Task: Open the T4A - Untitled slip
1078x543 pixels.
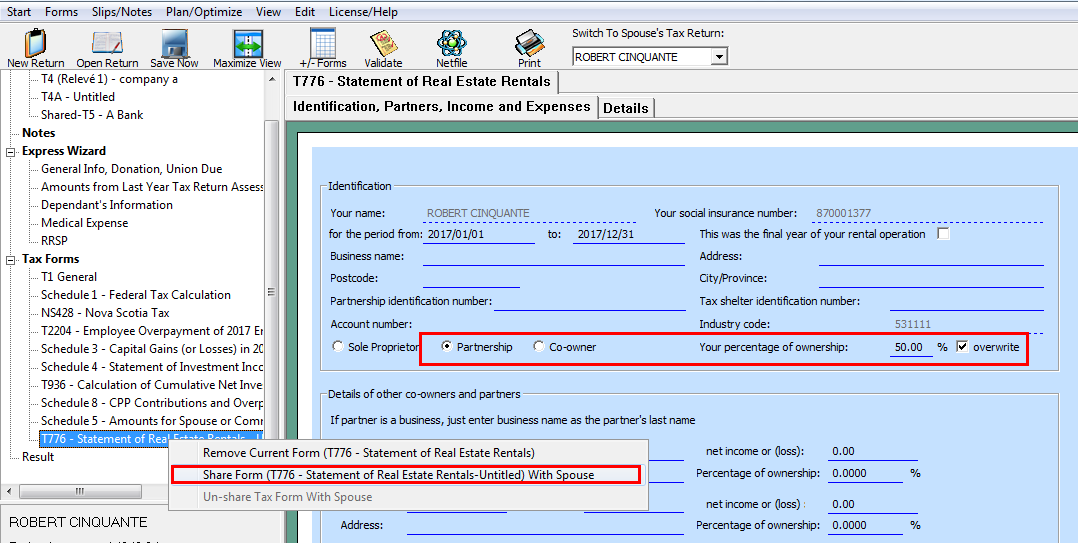Action: (78, 97)
